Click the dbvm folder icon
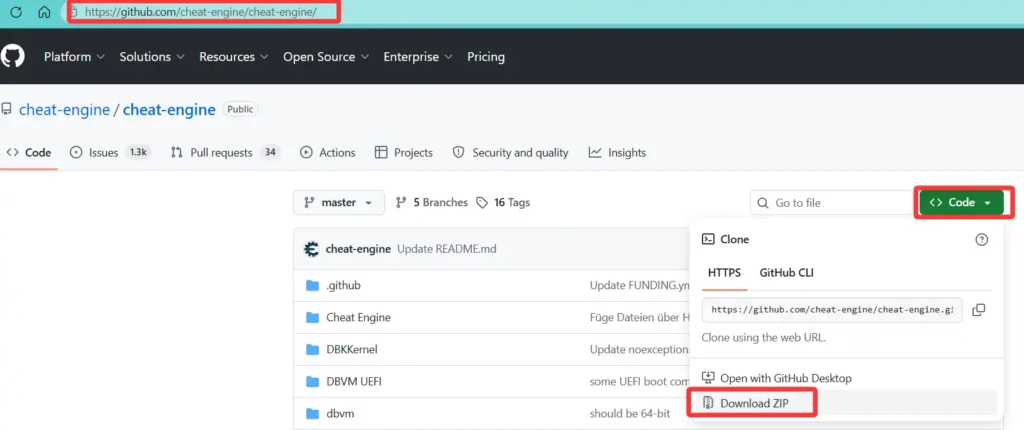The height and width of the screenshot is (430, 1024). point(312,414)
